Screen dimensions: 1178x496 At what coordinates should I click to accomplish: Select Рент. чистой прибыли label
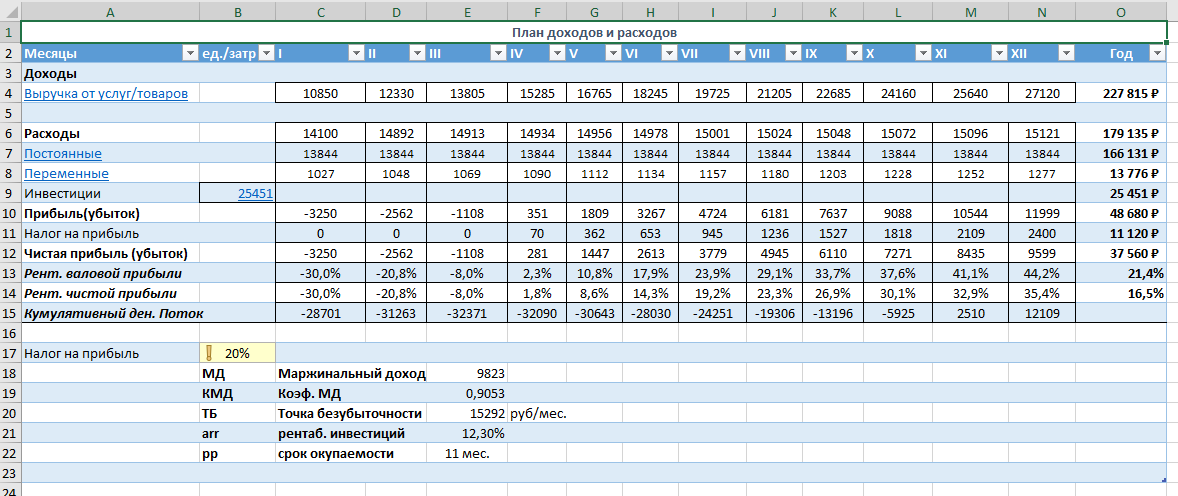(110, 292)
